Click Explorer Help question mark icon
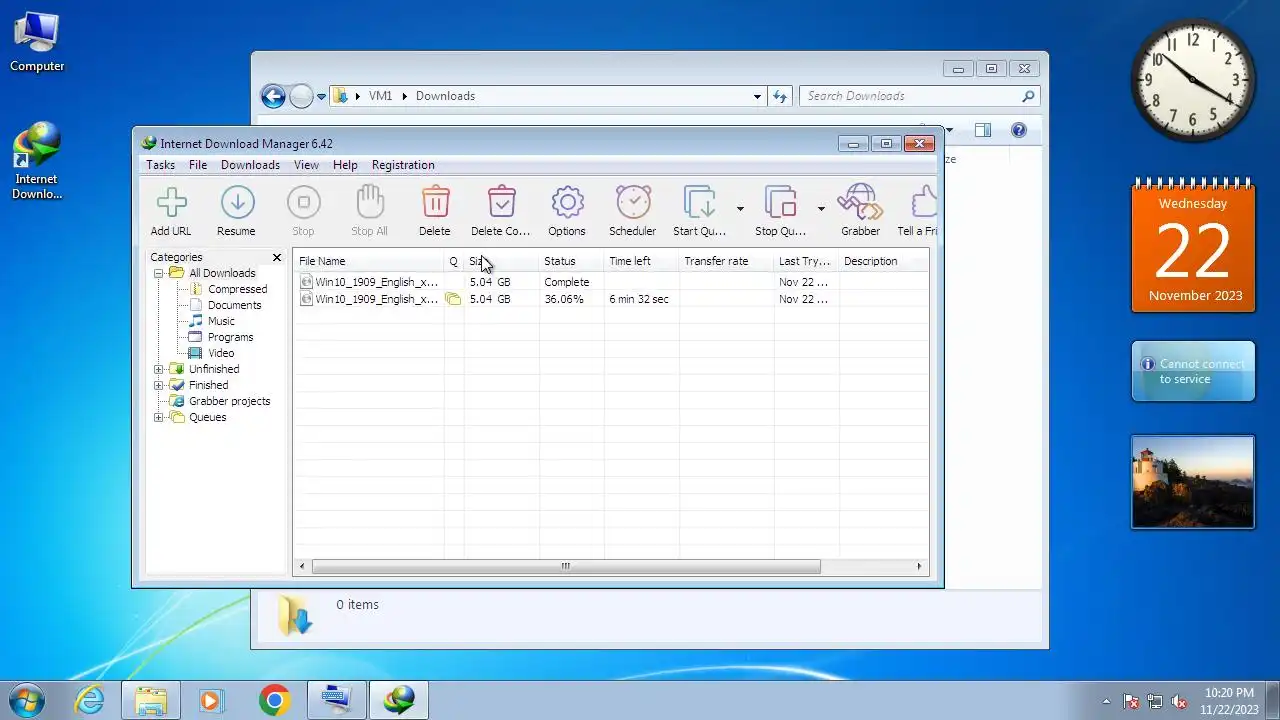Viewport: 1280px width, 720px height. click(x=1019, y=130)
